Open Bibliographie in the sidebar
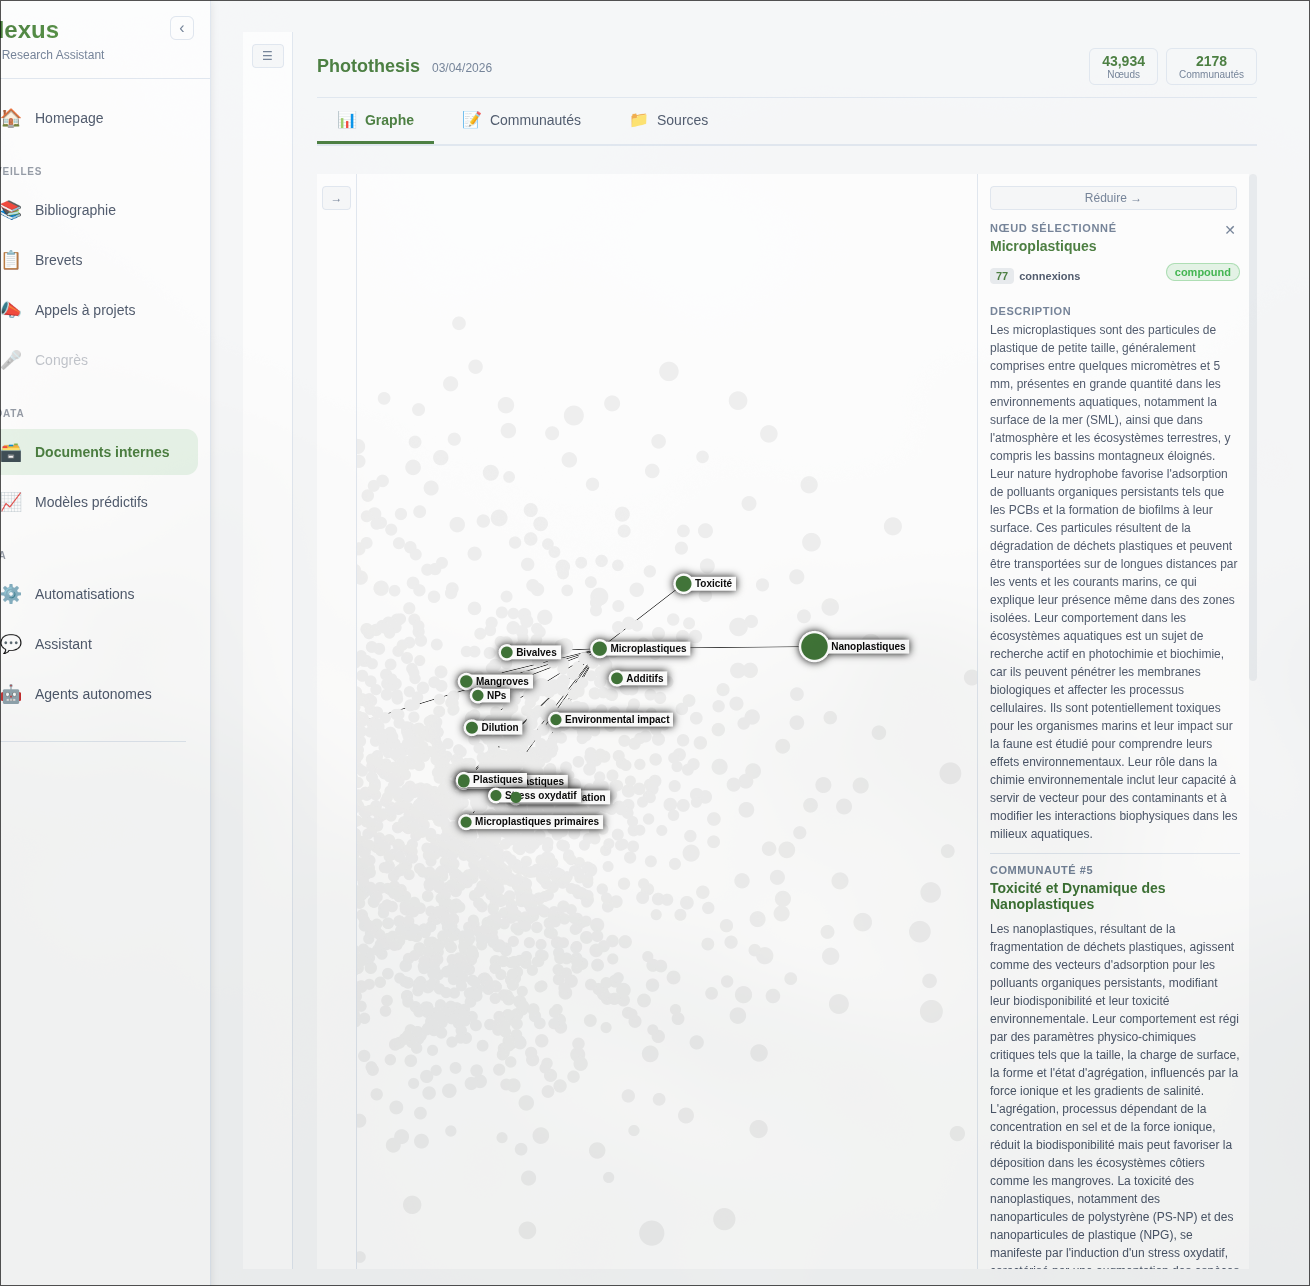 point(75,210)
